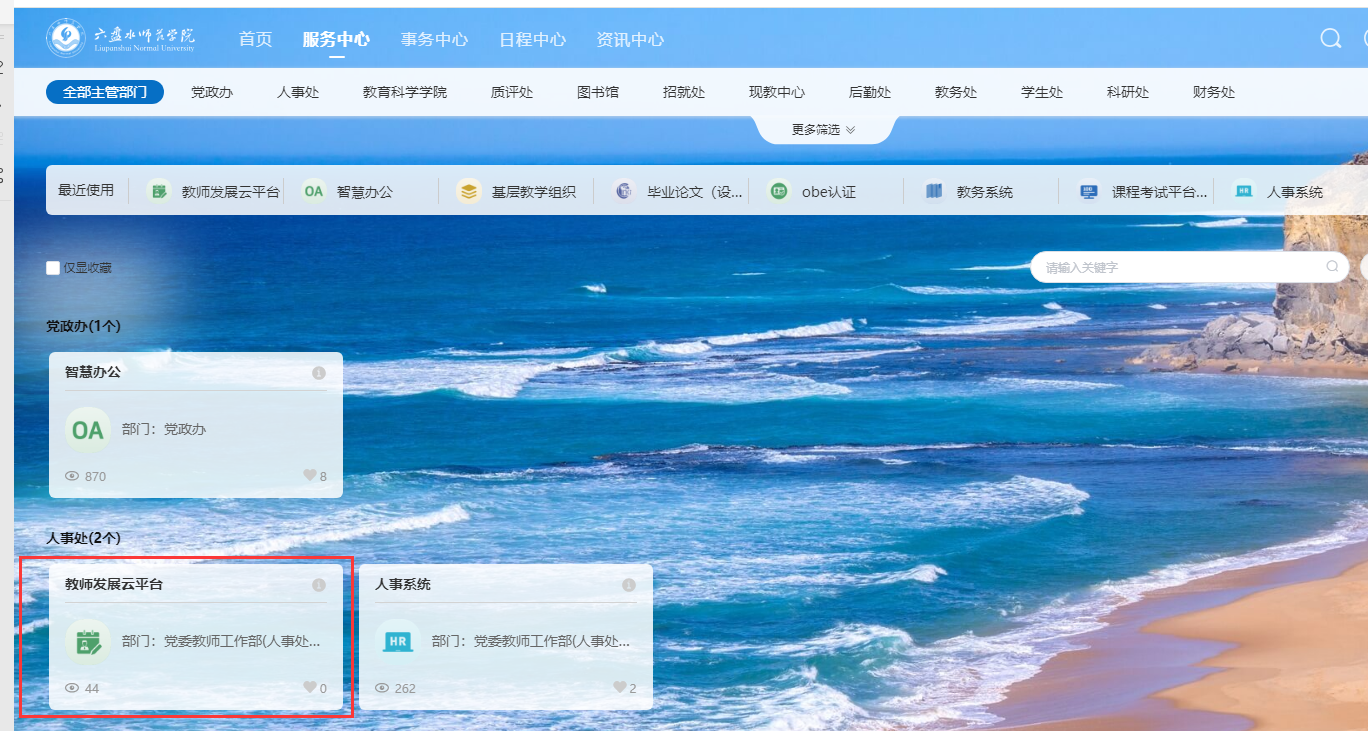Screen dimensions: 1368x731
Task: Enable the 仅显收藏 checkbox
Action: pyautogui.click(x=53, y=268)
